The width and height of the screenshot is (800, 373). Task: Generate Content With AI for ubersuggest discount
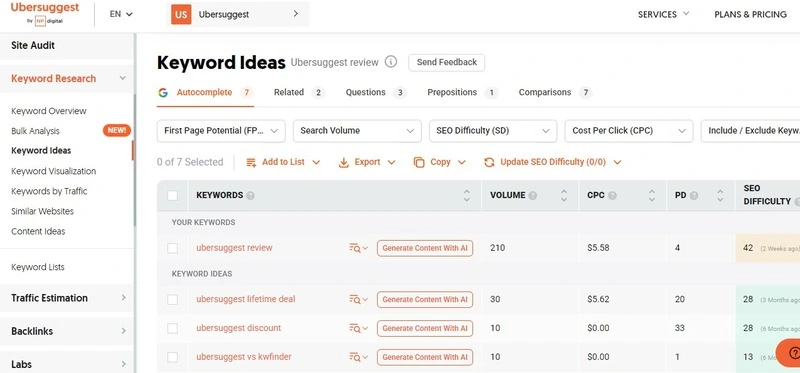click(425, 328)
